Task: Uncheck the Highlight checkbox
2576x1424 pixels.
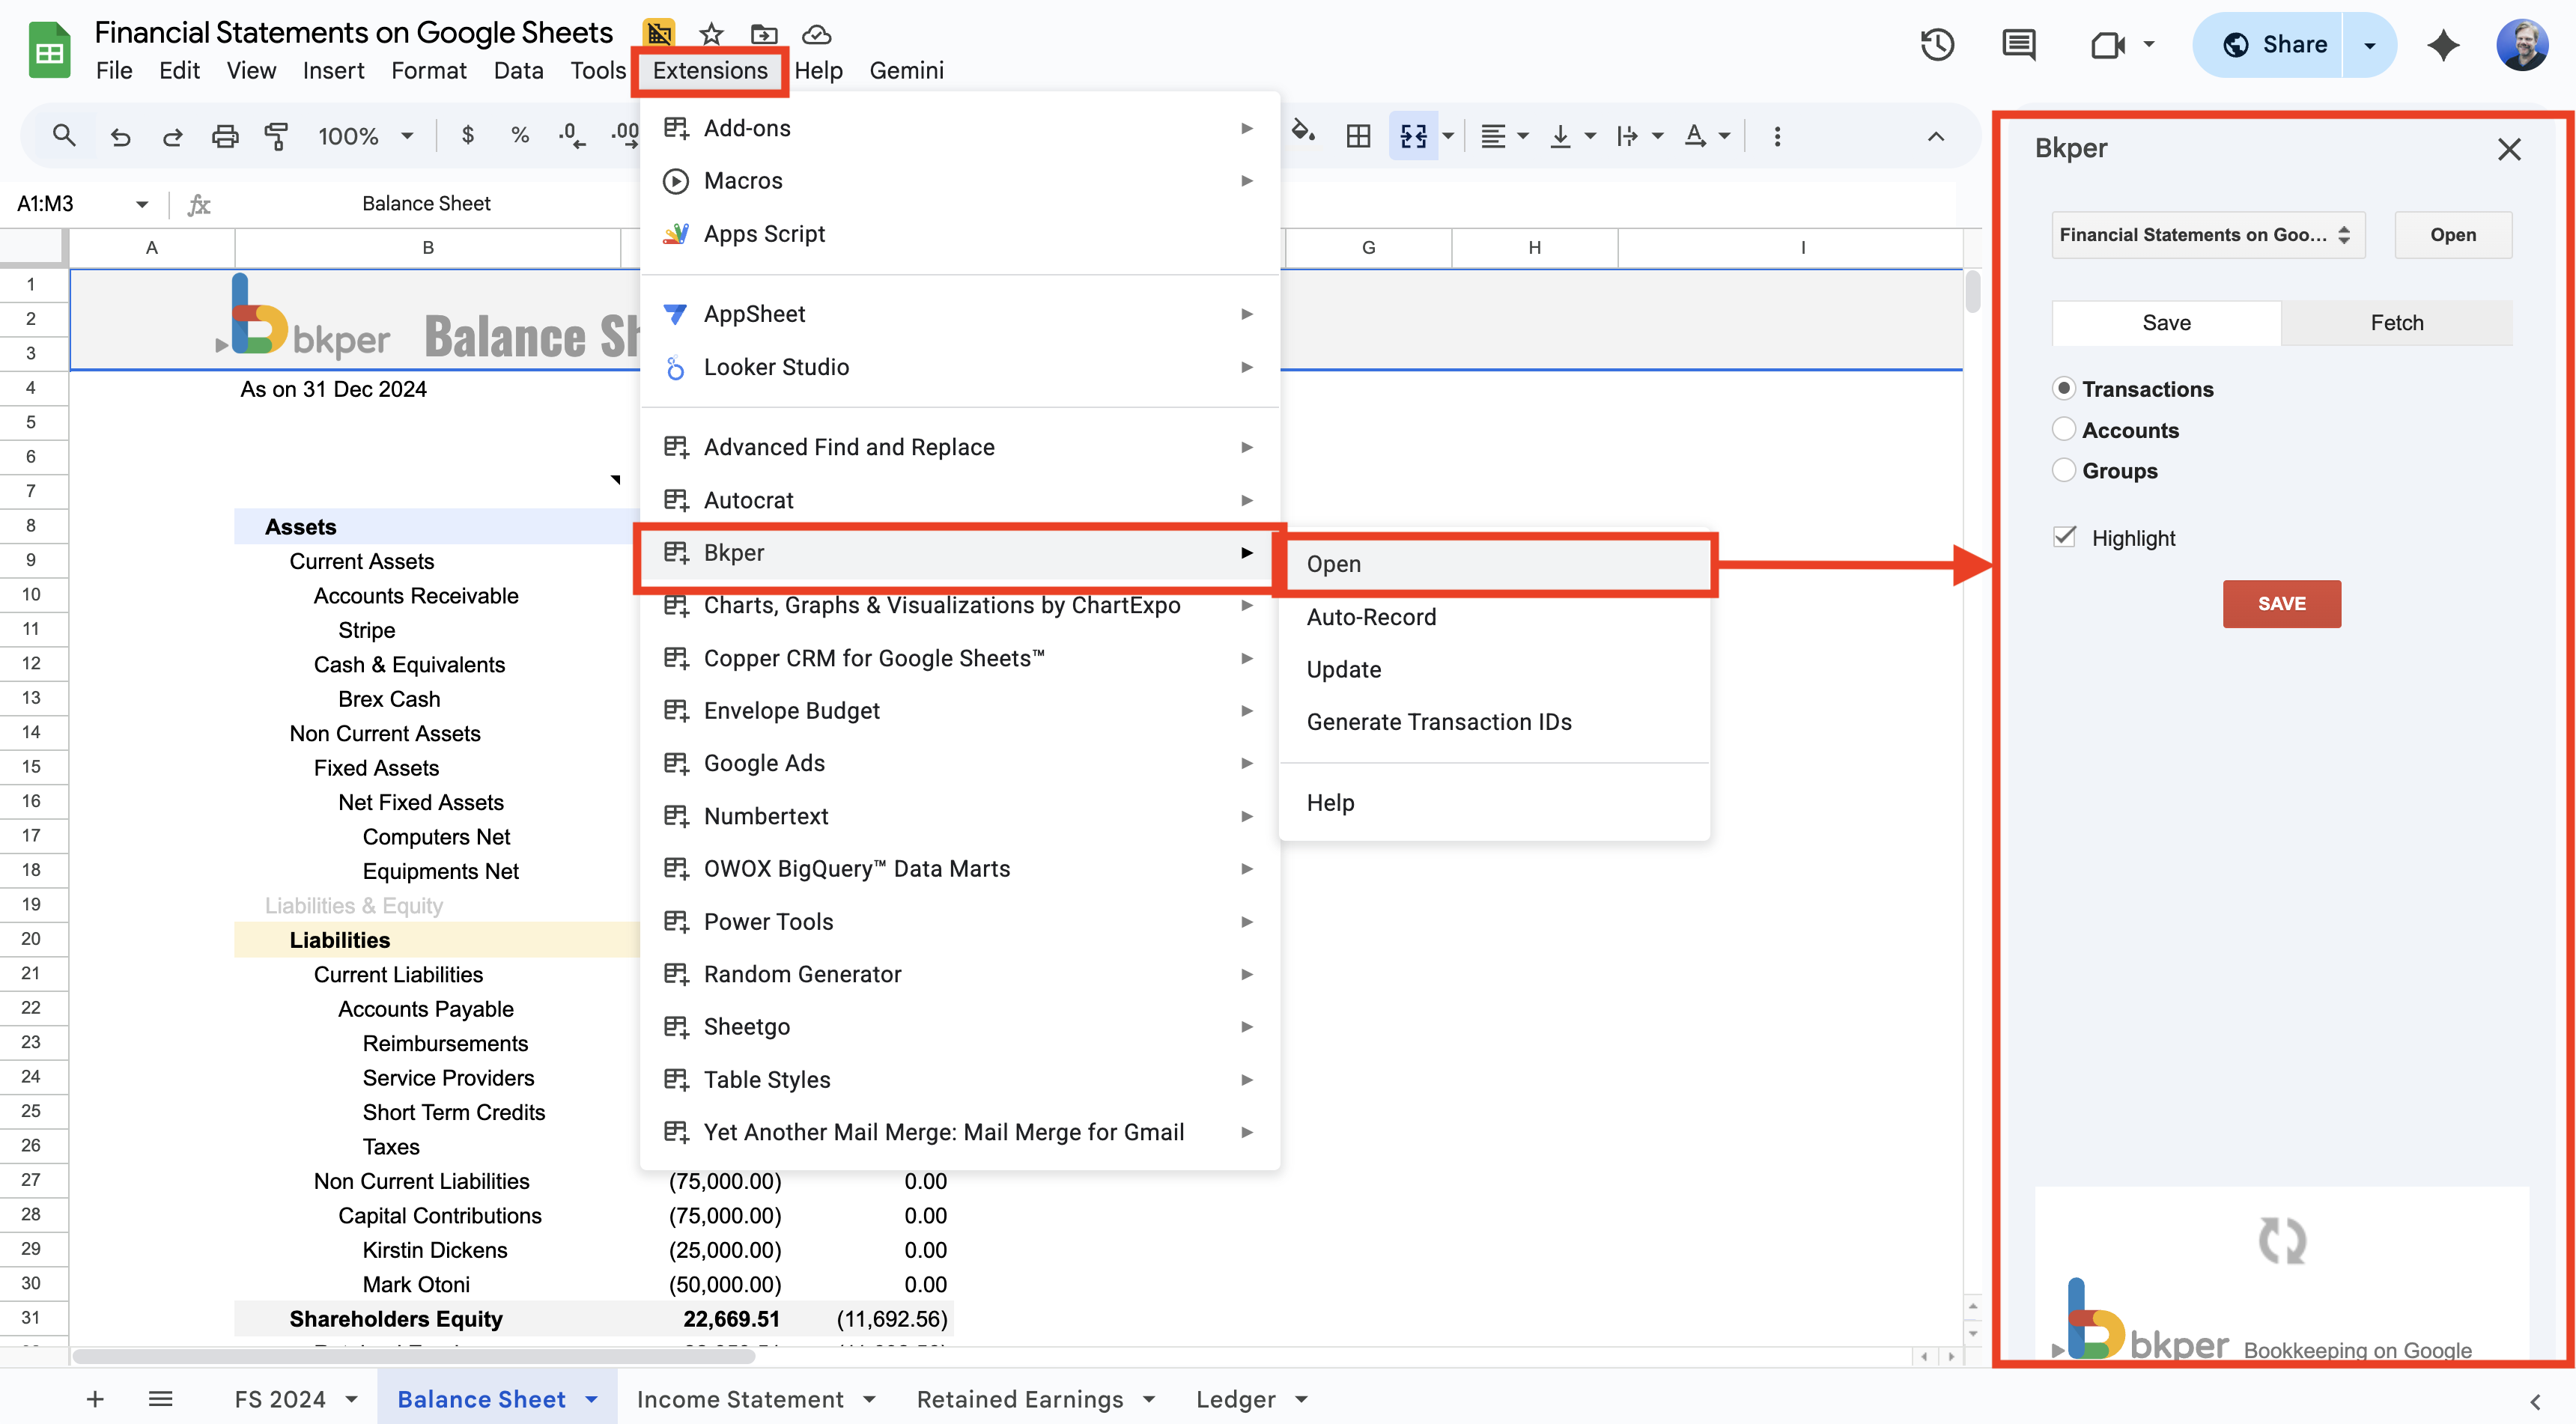Action: point(2064,536)
